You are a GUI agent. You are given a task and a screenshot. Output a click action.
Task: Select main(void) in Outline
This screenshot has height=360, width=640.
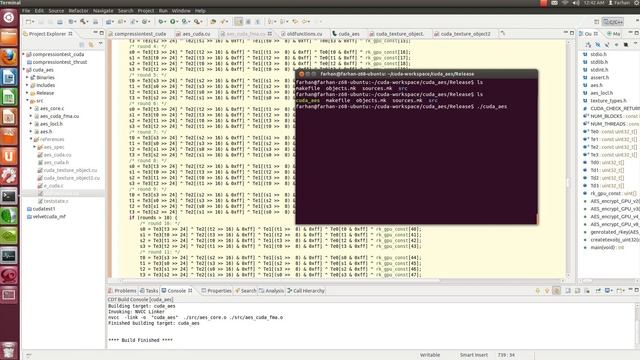pyautogui.click(x=607, y=248)
